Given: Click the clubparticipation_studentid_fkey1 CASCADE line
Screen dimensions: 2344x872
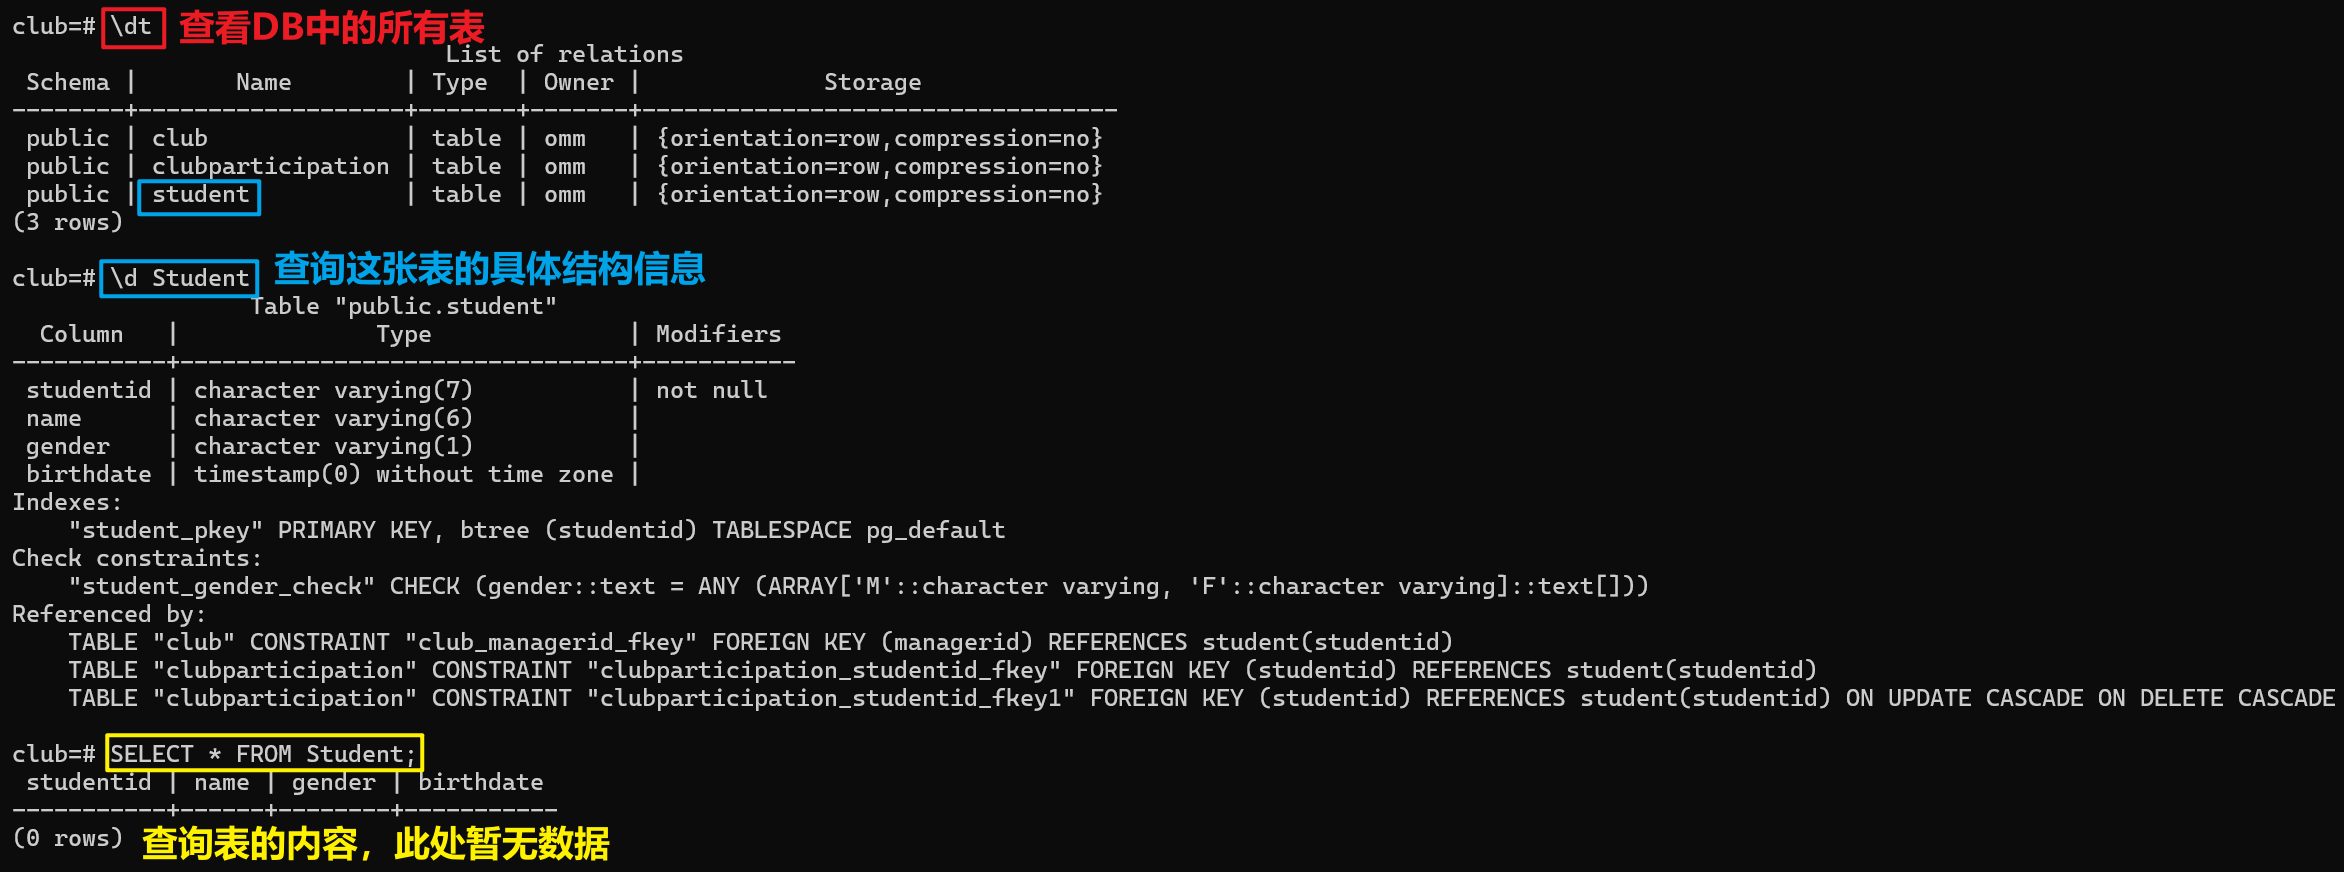Looking at the screenshot, I should [1201, 698].
